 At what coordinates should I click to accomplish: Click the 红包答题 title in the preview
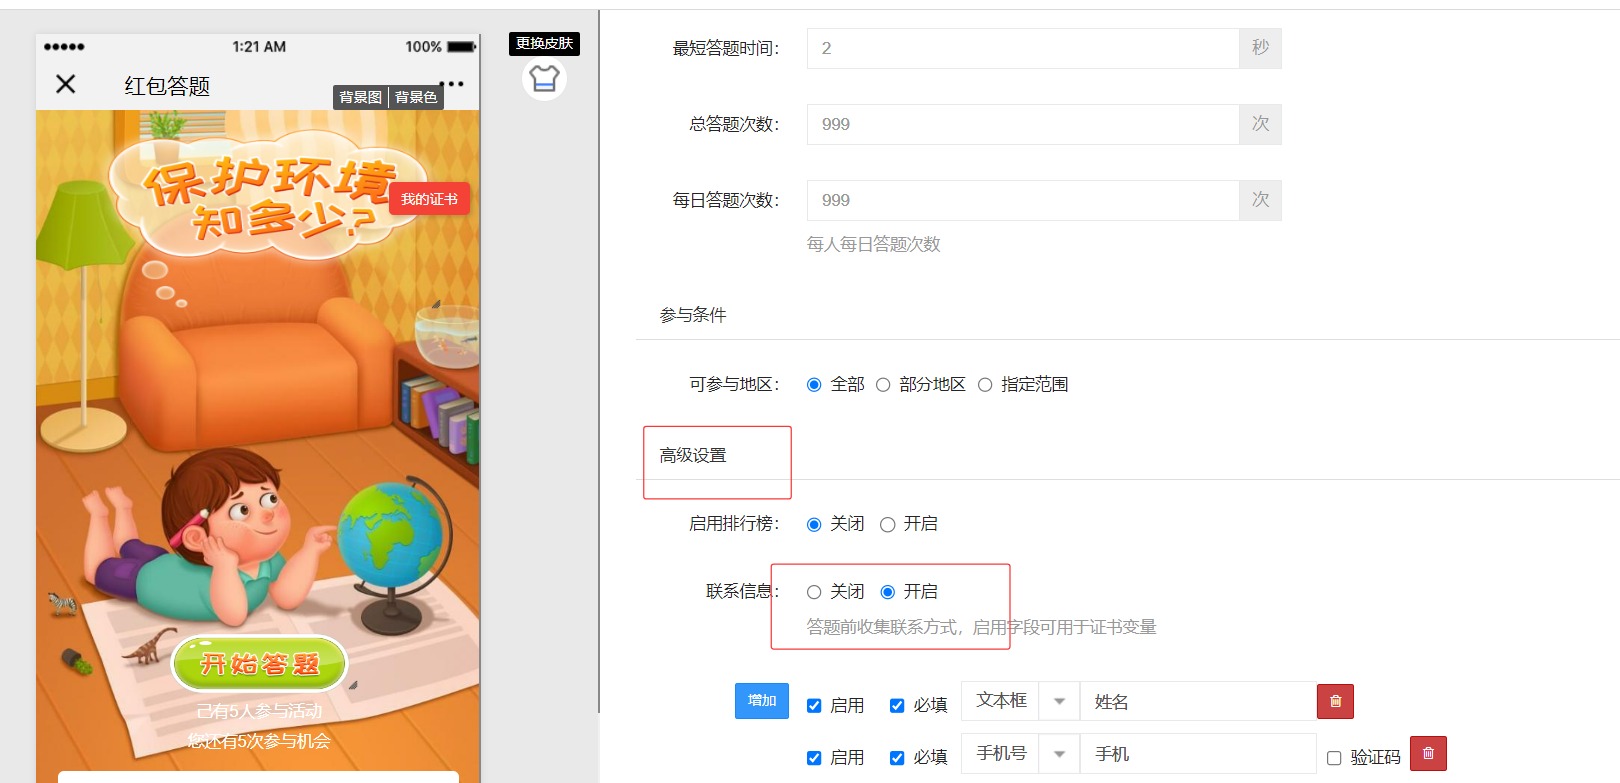click(167, 86)
